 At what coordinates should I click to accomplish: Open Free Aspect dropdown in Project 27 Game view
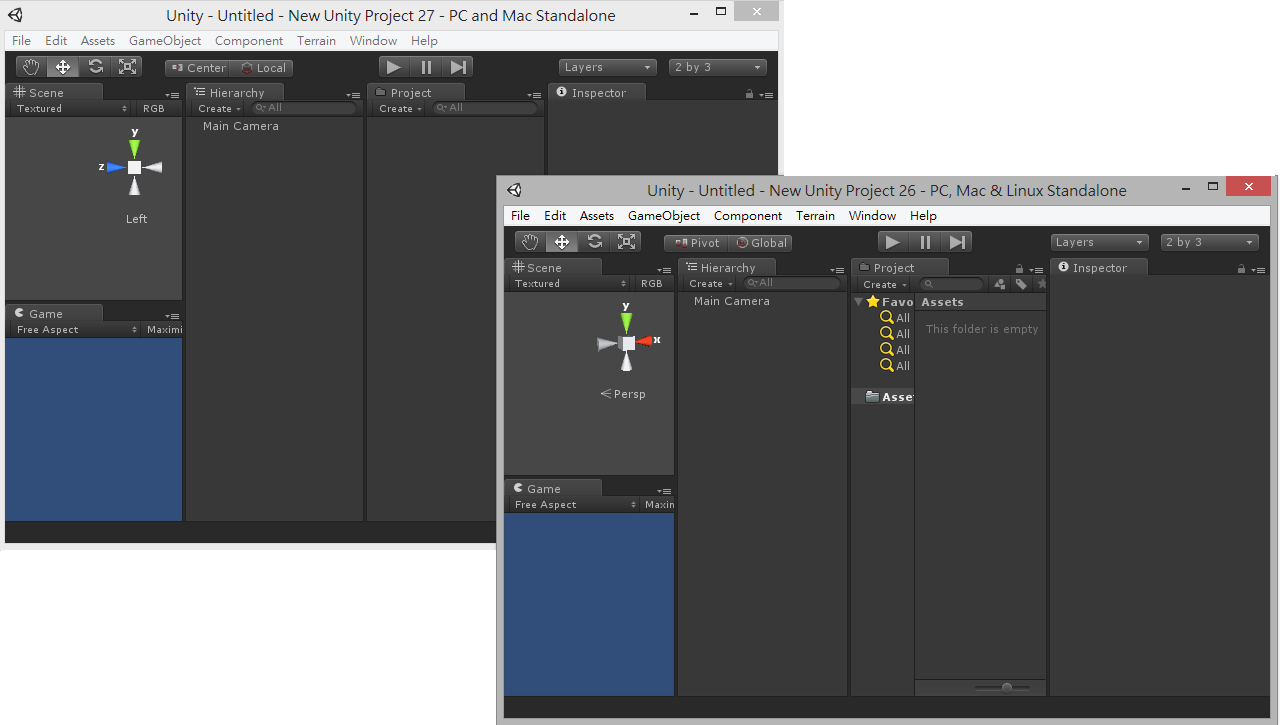coord(76,330)
